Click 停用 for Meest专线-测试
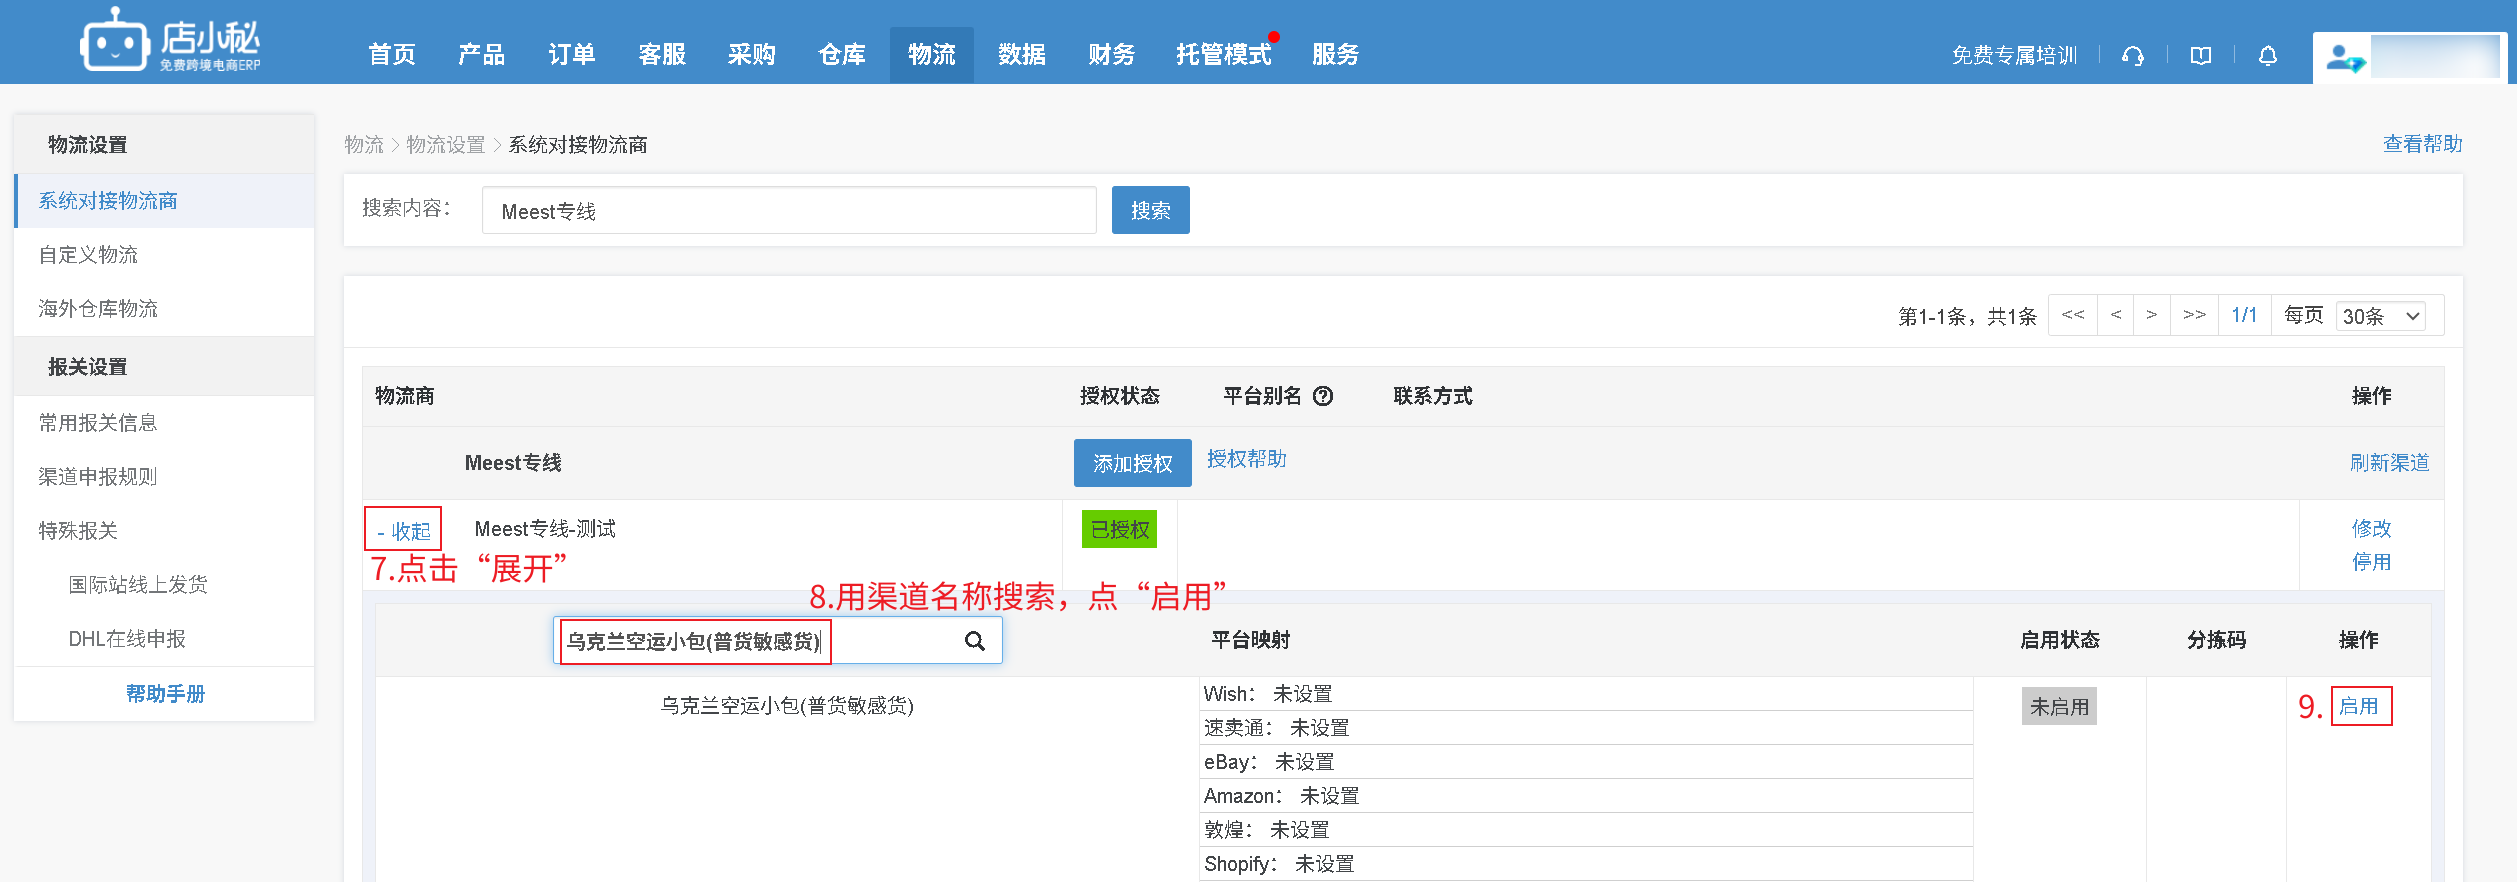2517x882 pixels. [2370, 562]
